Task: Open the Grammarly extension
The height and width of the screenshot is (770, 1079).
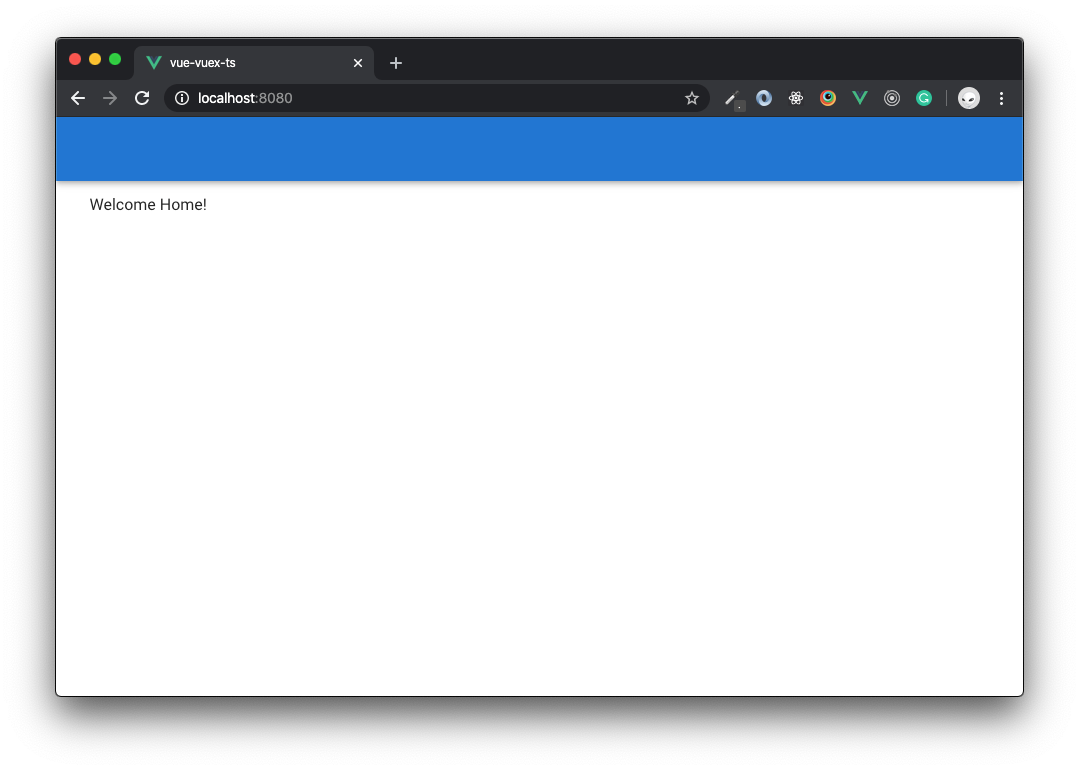Action: tap(923, 98)
